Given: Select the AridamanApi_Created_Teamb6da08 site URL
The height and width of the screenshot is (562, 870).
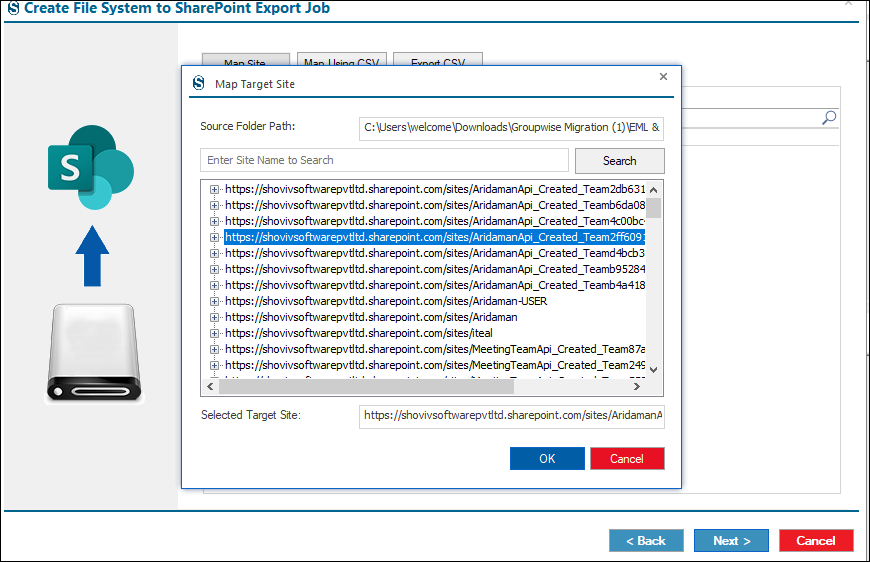Looking at the screenshot, I should point(435,205).
